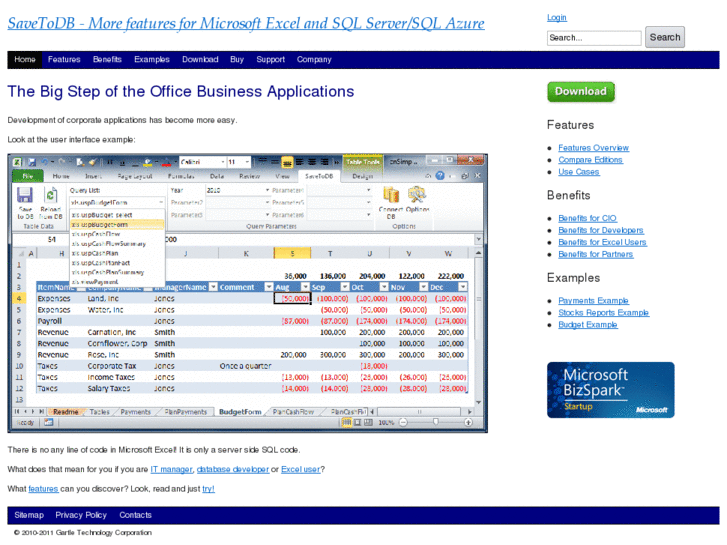
Task: Open the Sep column filter dropdown
Action: click(344, 287)
